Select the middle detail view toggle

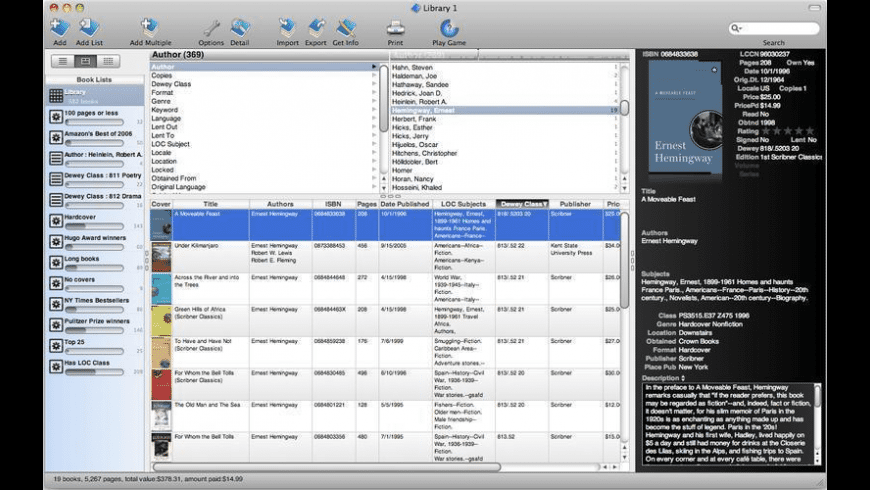(86, 61)
